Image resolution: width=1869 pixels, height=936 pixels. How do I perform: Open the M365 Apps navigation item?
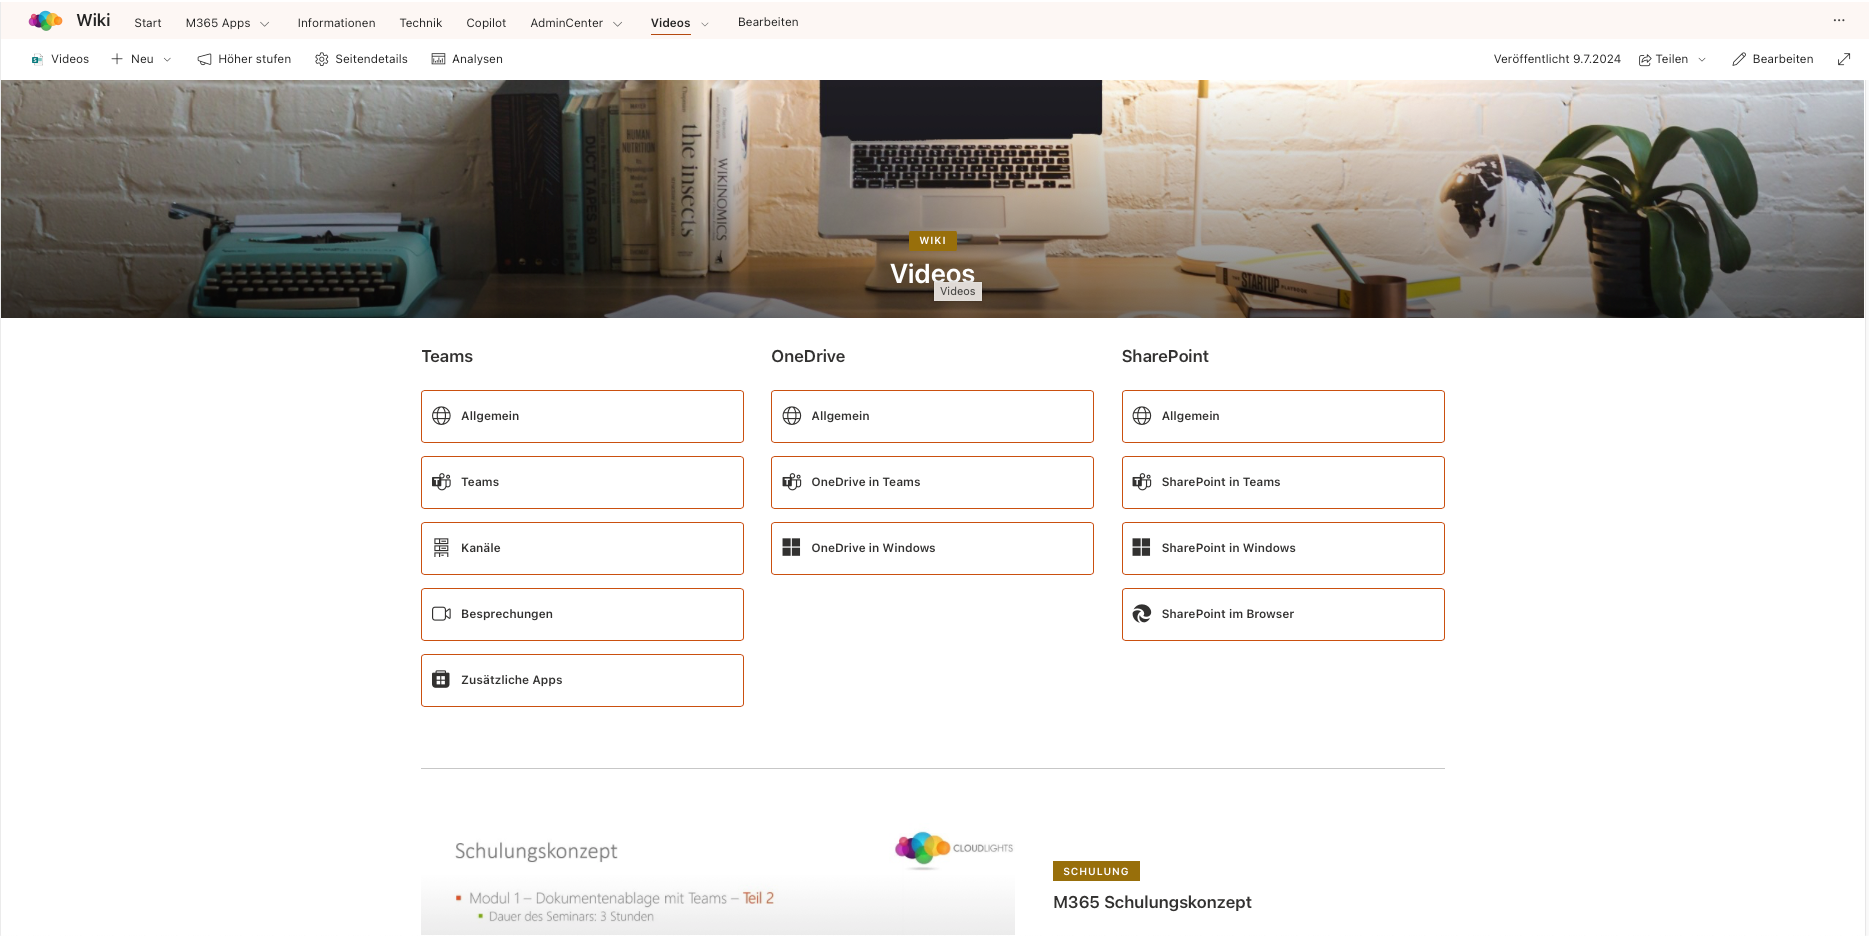point(218,23)
